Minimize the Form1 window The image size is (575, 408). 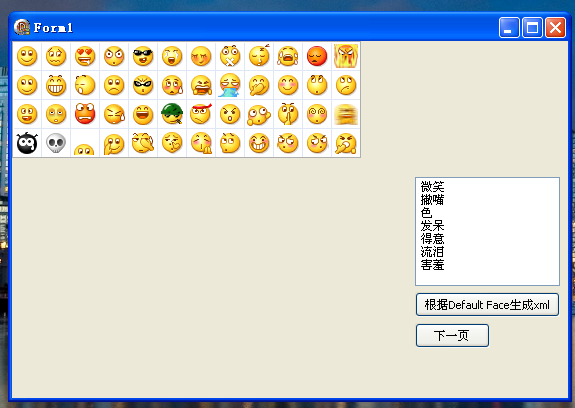[509, 27]
